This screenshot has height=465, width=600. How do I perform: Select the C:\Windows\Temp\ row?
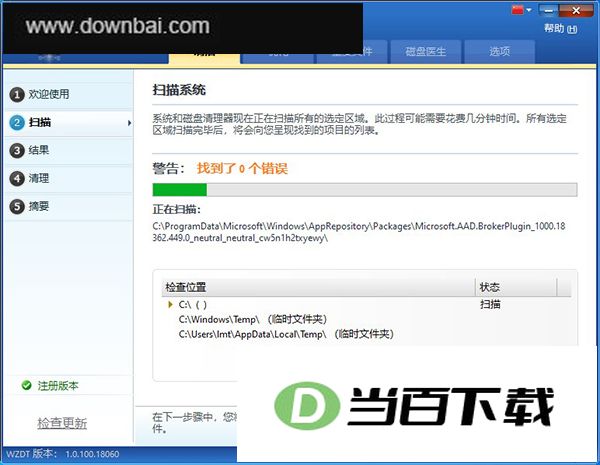[366, 319]
